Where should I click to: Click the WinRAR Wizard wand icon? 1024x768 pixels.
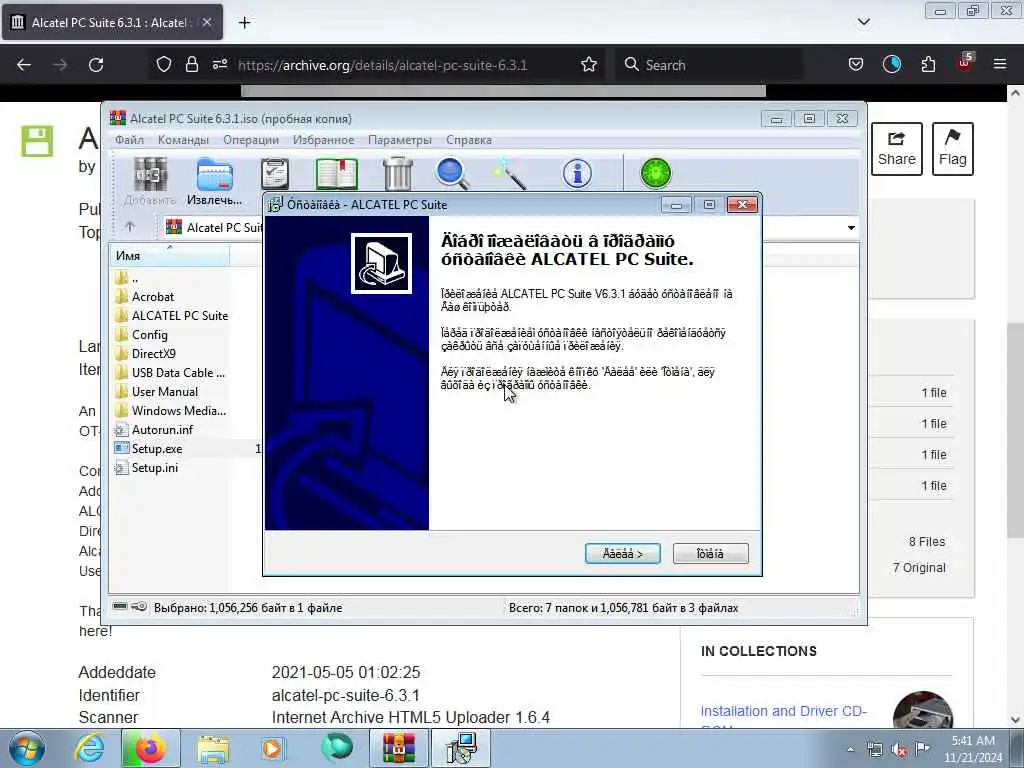point(509,175)
